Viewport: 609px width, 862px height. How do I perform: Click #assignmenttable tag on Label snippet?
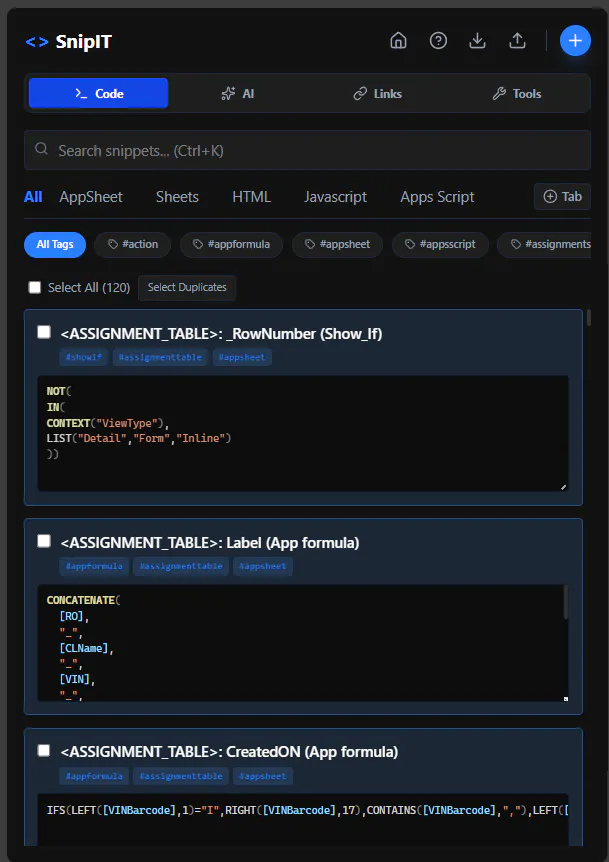pyautogui.click(x=181, y=566)
